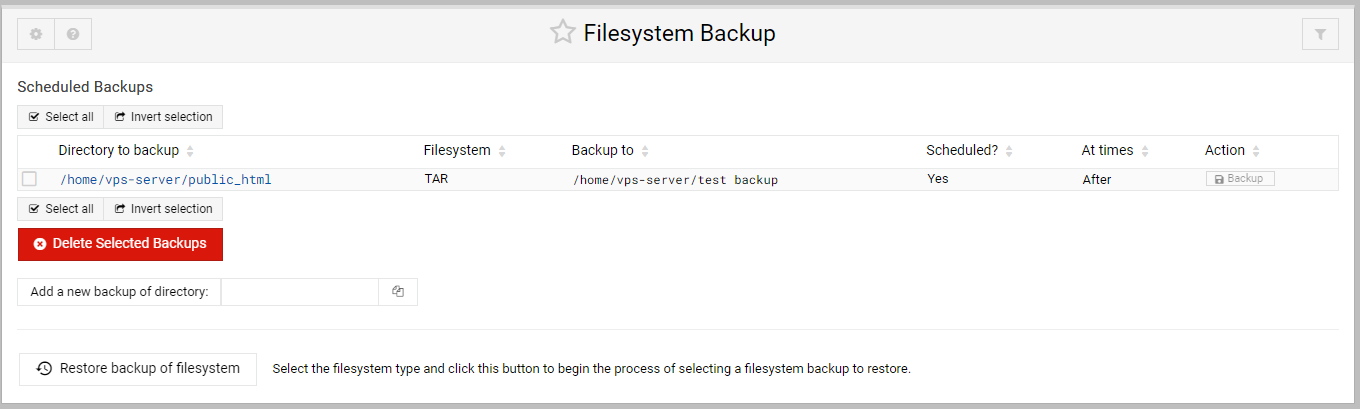Viewport: 1360px width, 409px height.
Task: Sort by Directory to backup column arrows
Action: [x=190, y=151]
